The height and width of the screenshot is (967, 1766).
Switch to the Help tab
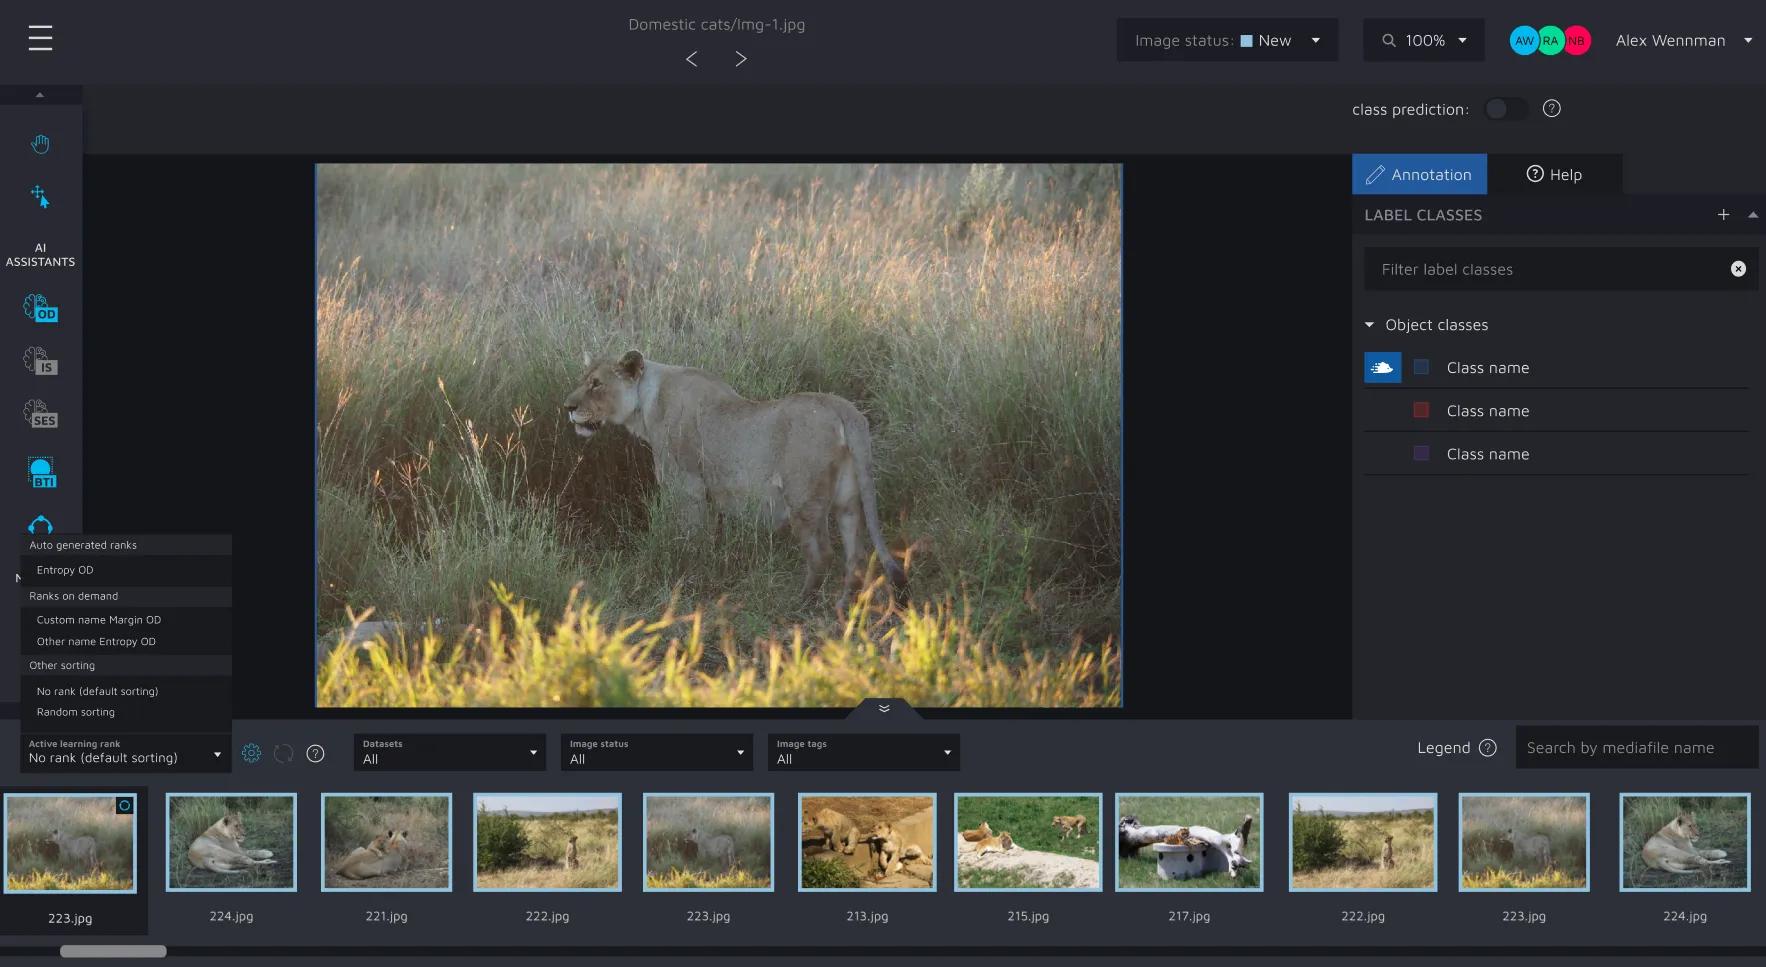tap(1554, 174)
